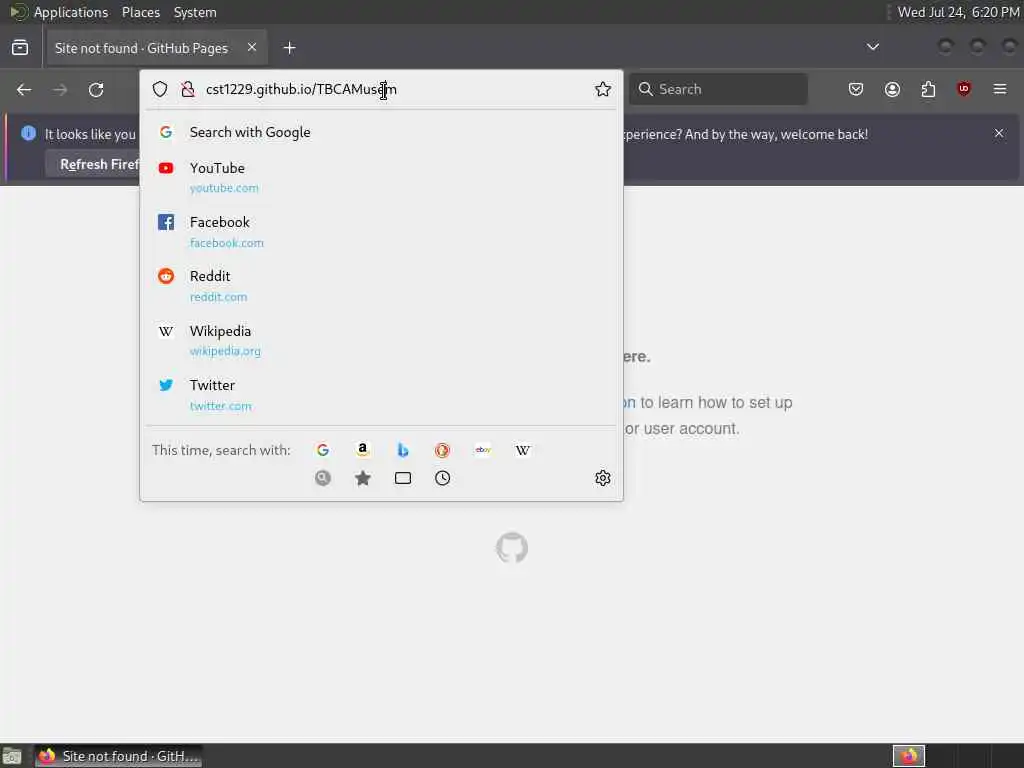Reload the current page
Image resolution: width=1024 pixels, height=768 pixels.
(x=96, y=89)
